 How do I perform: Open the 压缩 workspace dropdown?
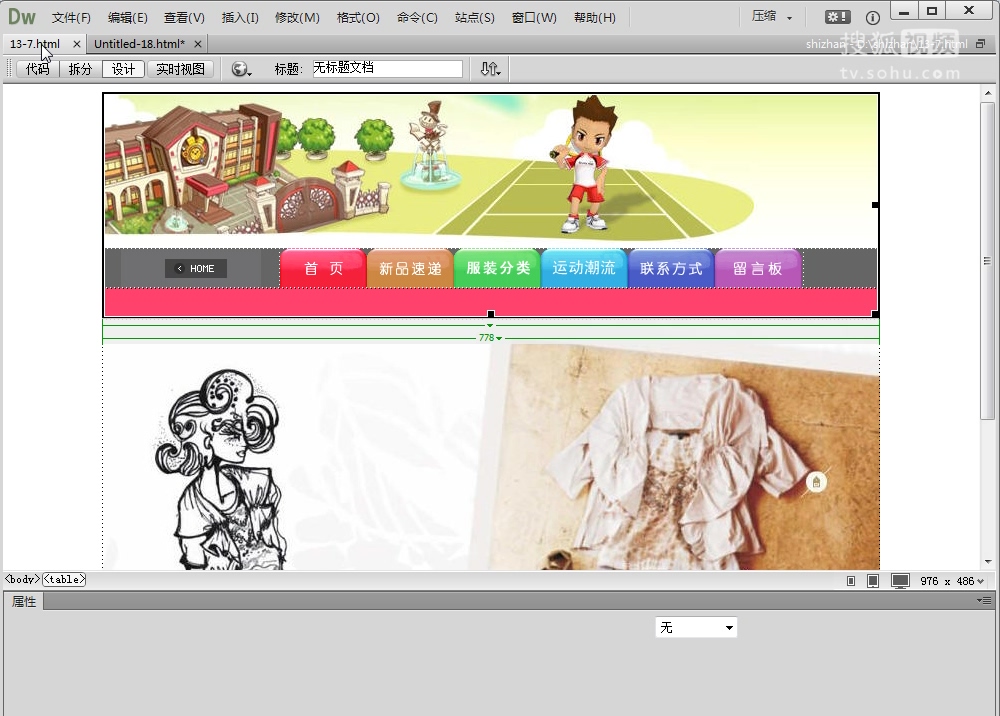click(772, 17)
